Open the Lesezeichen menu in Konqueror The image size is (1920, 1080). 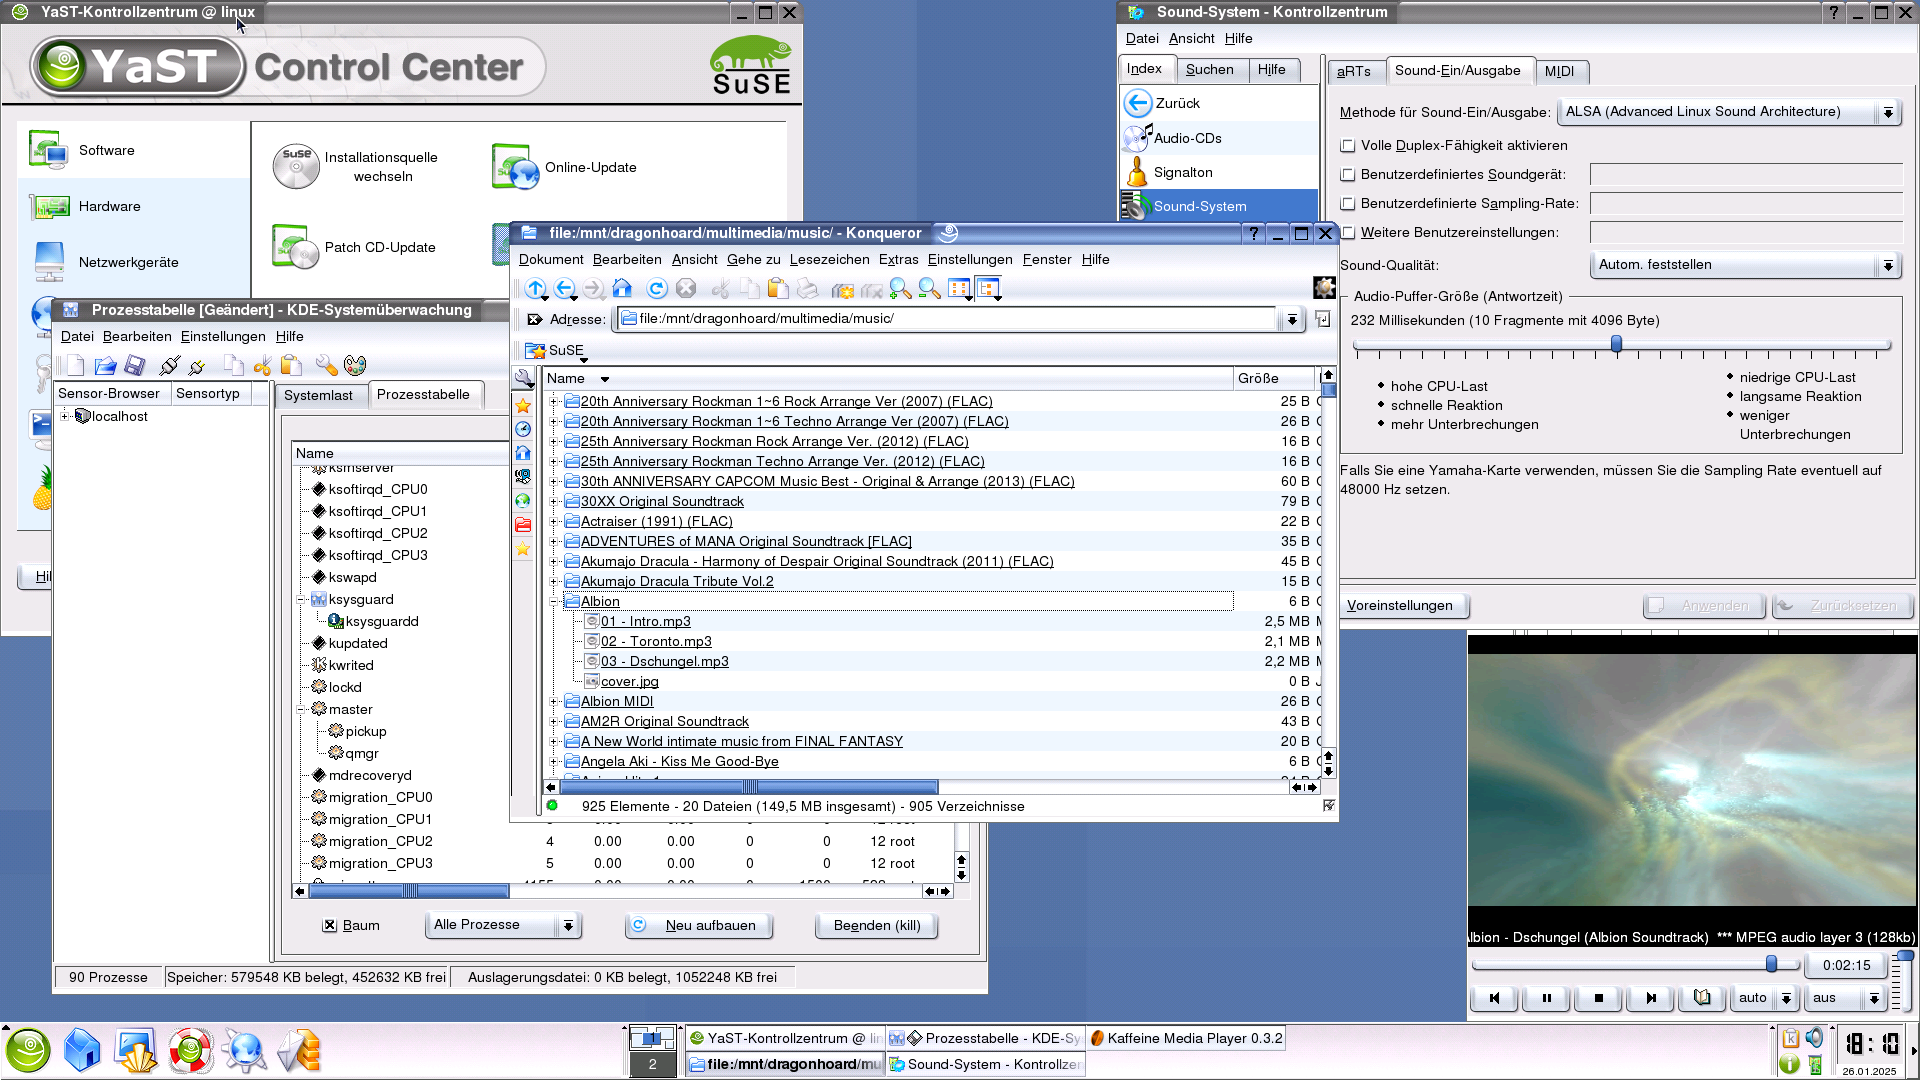coord(829,260)
